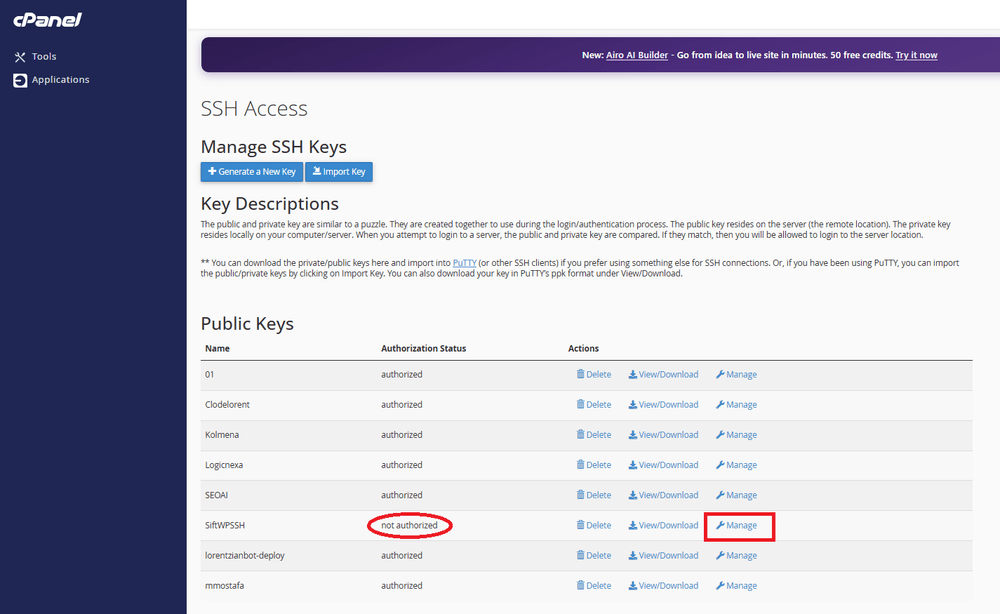The height and width of the screenshot is (614, 1000).
Task: View/Download the 01 key
Action: pos(663,374)
